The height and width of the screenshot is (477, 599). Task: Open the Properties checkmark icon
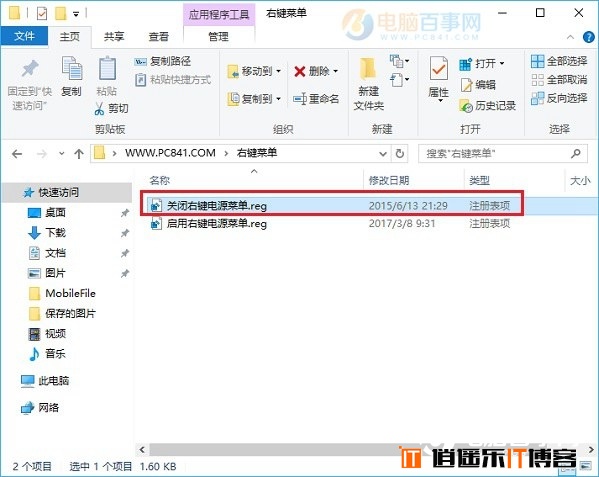(x=439, y=69)
